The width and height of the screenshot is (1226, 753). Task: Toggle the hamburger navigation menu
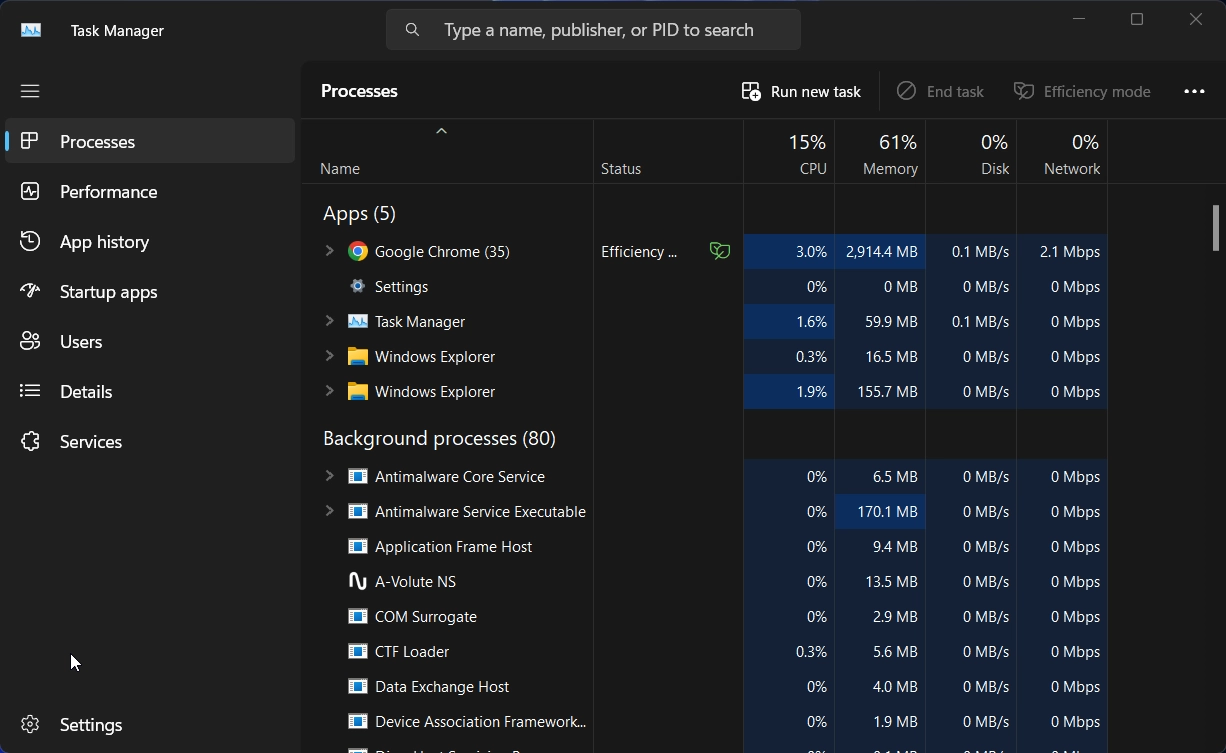click(x=30, y=91)
